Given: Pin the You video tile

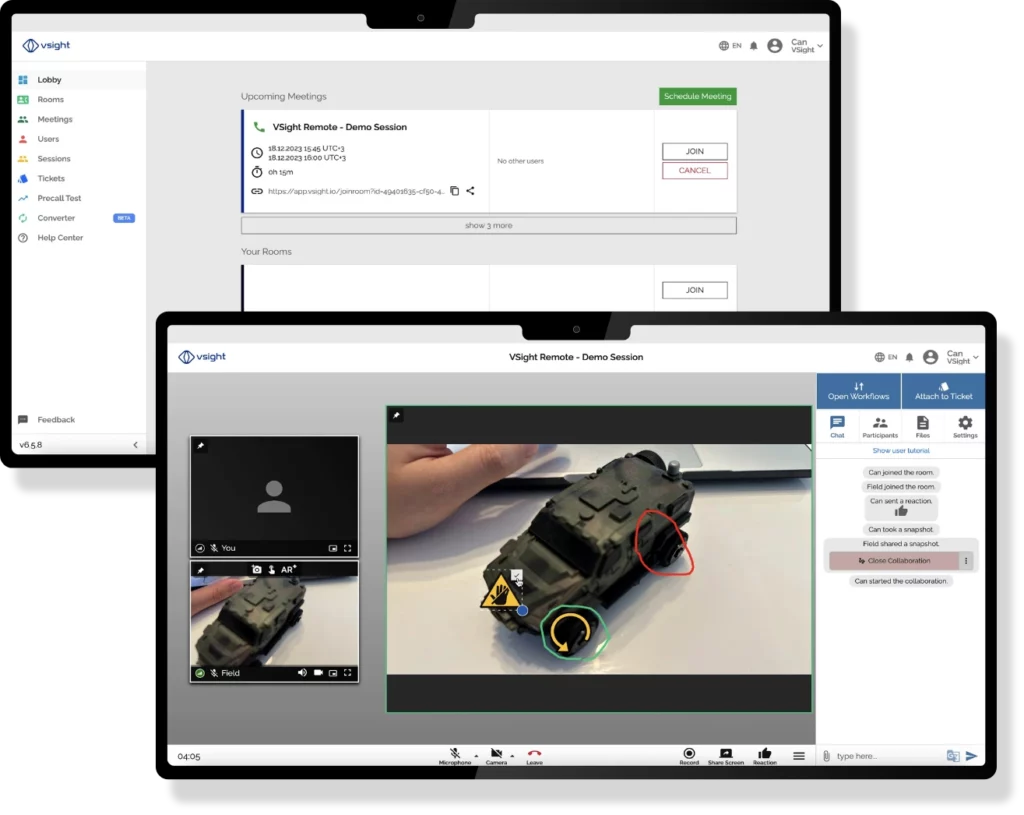Looking at the screenshot, I should pos(201,445).
